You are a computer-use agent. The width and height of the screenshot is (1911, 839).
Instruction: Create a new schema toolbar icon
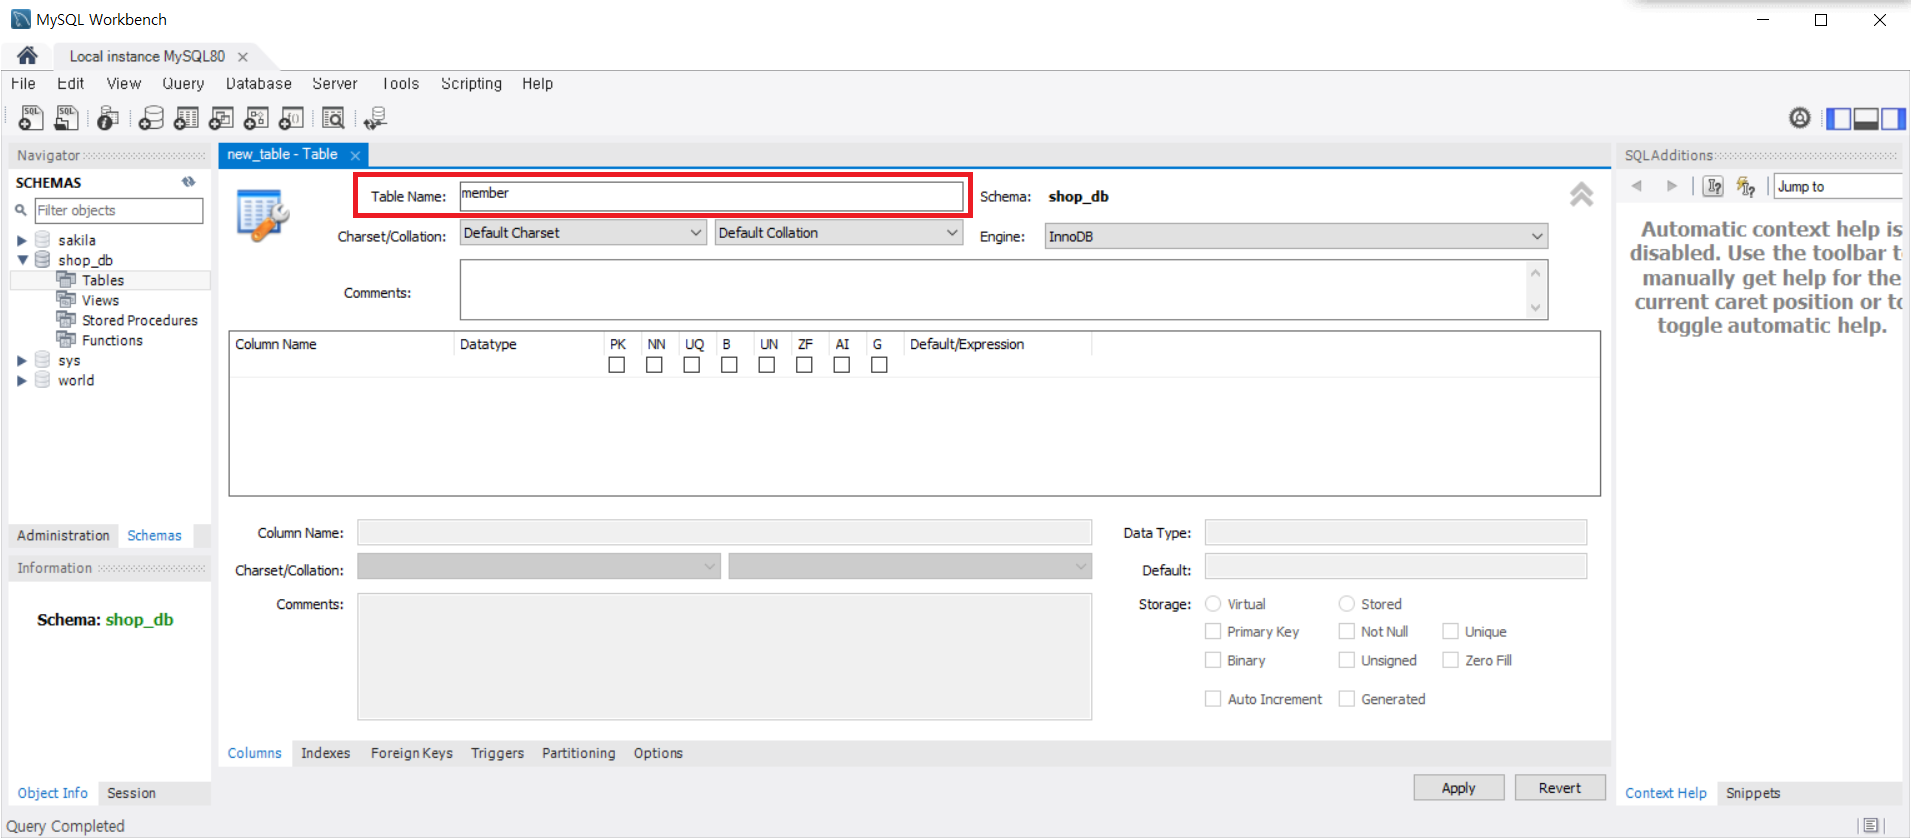151,118
